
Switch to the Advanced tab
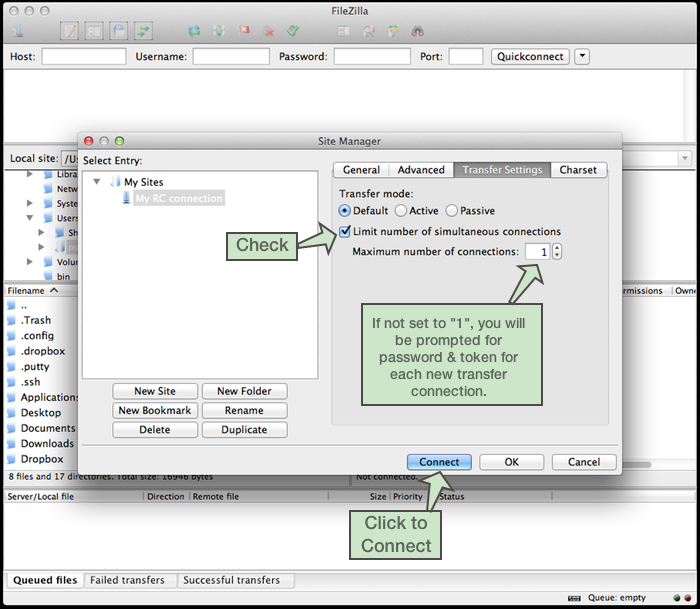[x=420, y=170]
